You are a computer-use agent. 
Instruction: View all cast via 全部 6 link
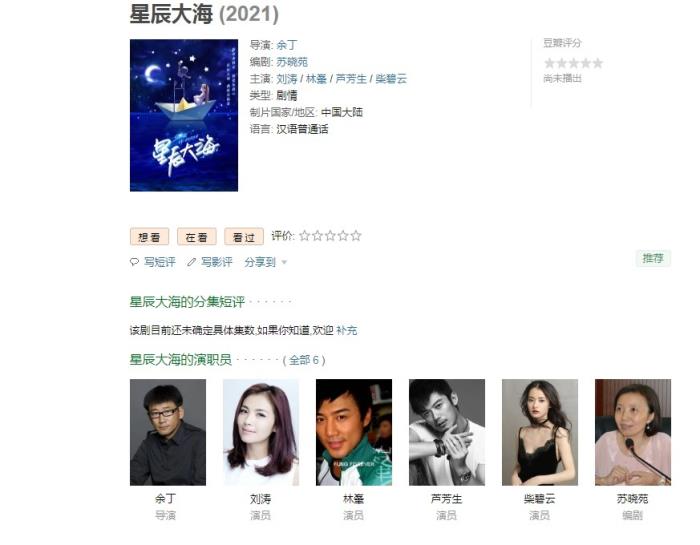pyautogui.click(x=304, y=360)
